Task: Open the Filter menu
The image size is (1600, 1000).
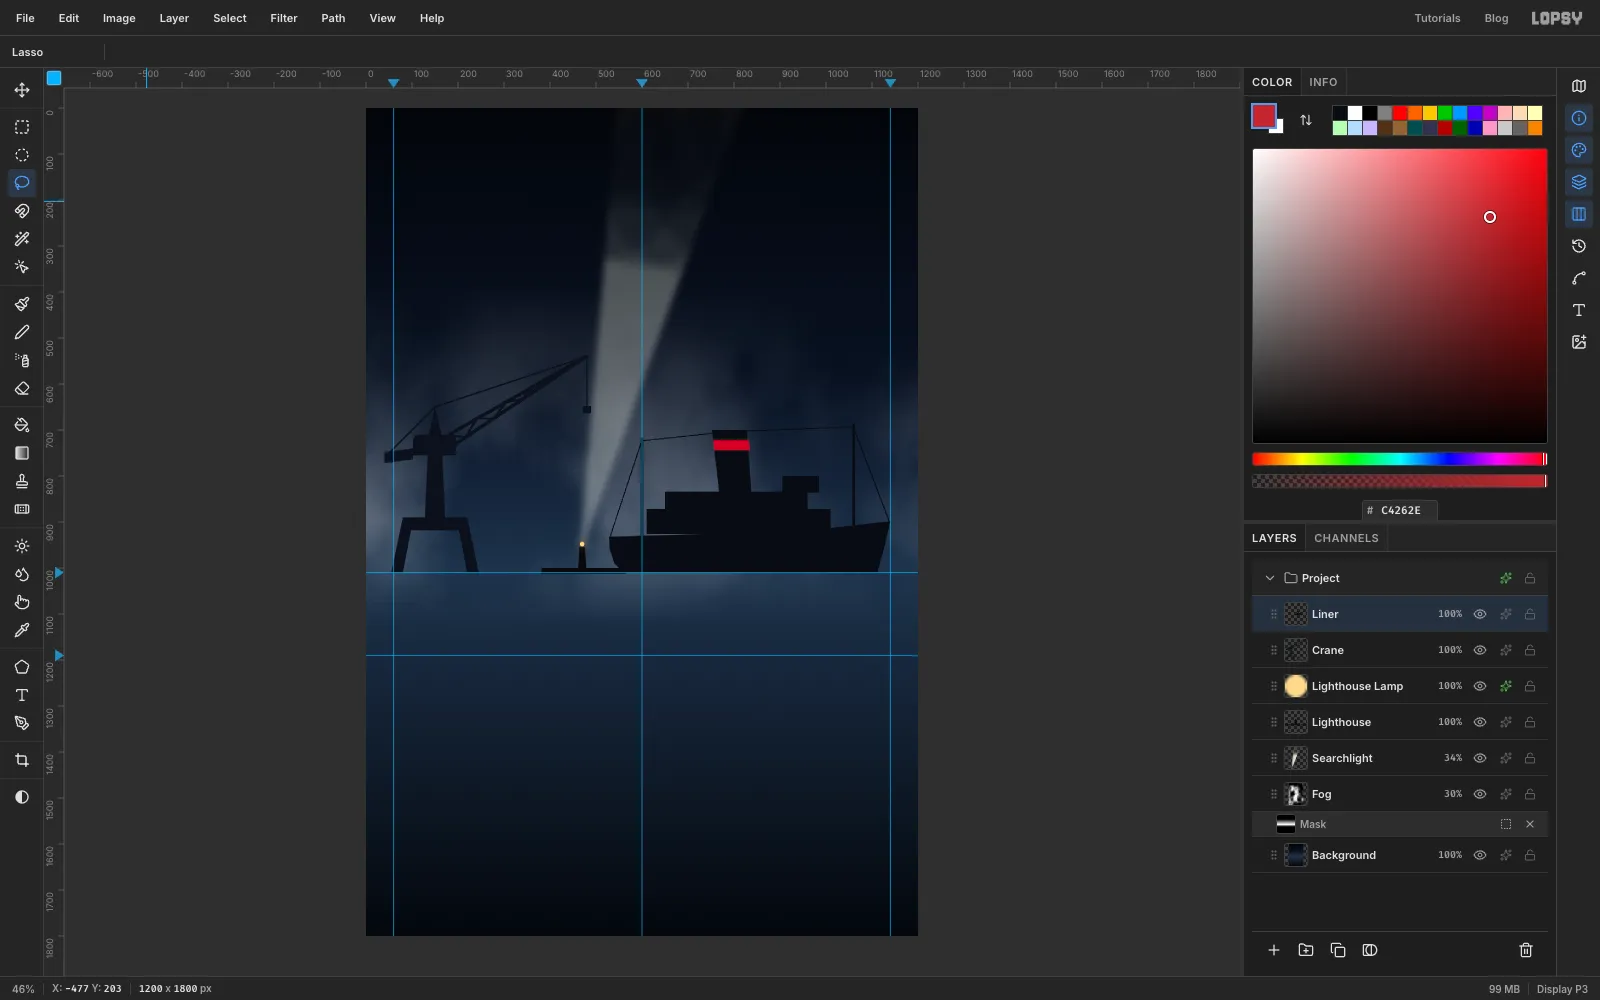Action: (x=284, y=18)
